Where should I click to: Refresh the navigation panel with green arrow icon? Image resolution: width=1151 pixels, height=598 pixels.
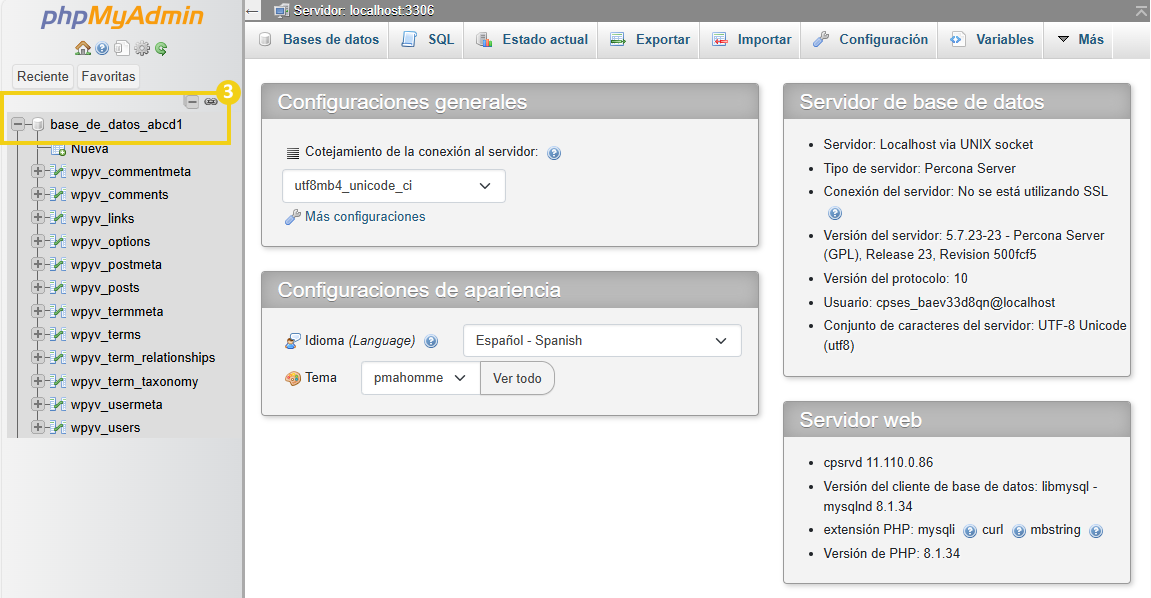pos(160,48)
